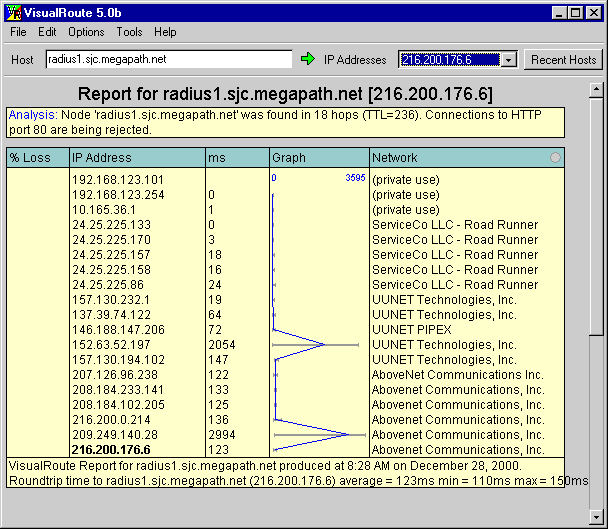Click the Network column header
Screen dimensions: 608x529
467,157
